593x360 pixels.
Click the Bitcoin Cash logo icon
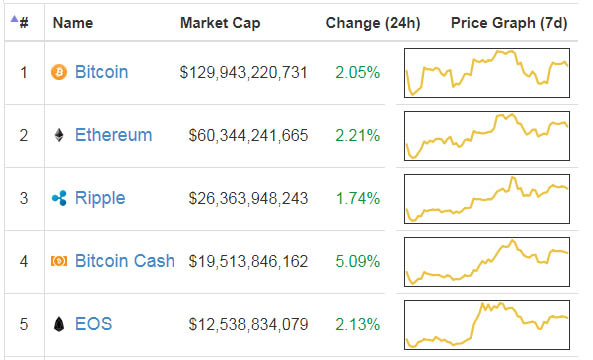[59, 261]
